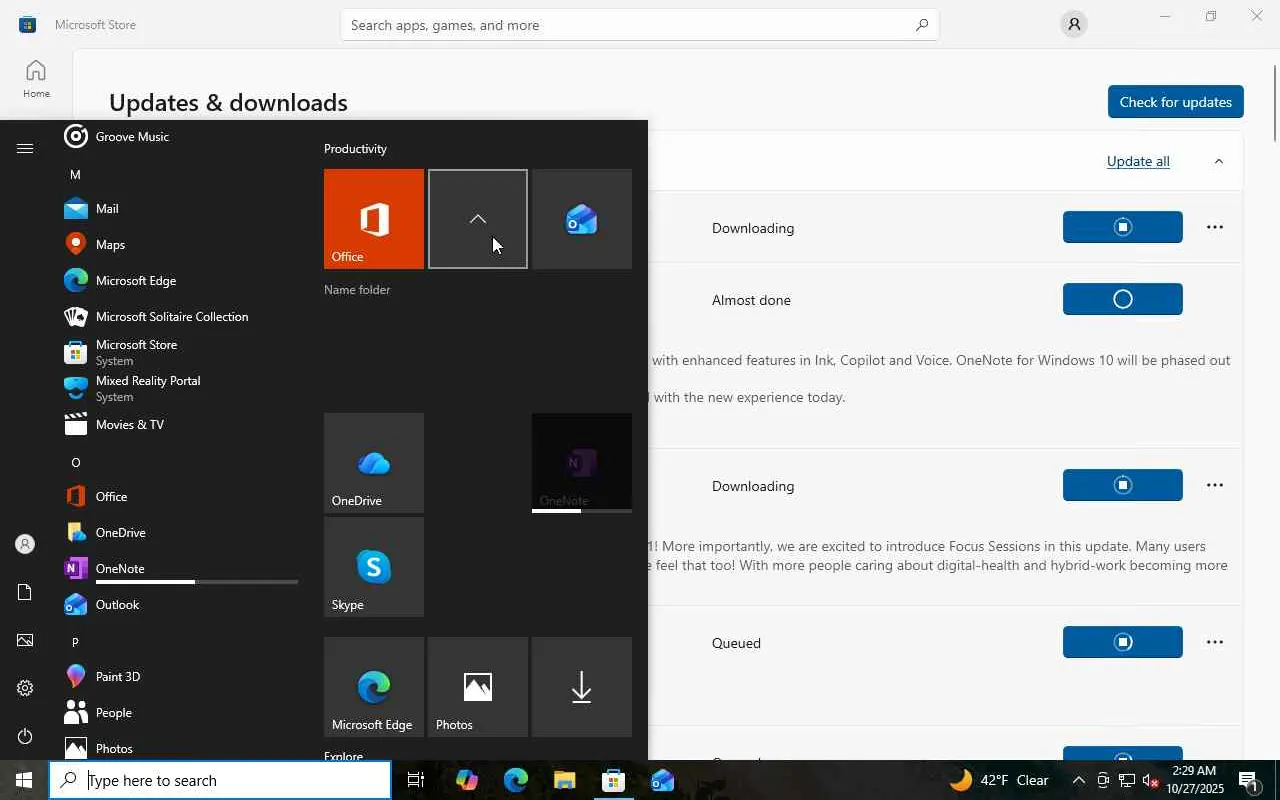Launch Copilot from the taskbar
Viewport: 1280px width, 800px height.
click(x=466, y=780)
